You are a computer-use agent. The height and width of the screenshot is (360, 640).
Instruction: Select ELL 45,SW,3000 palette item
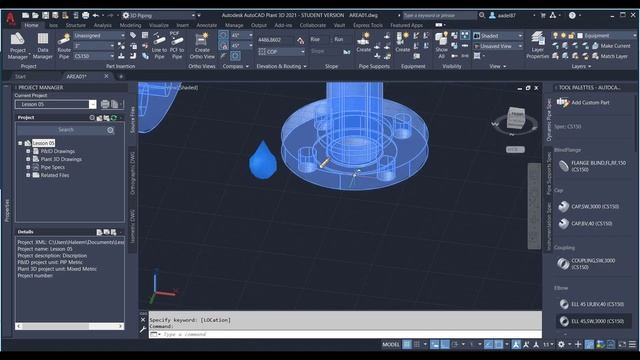[593, 321]
